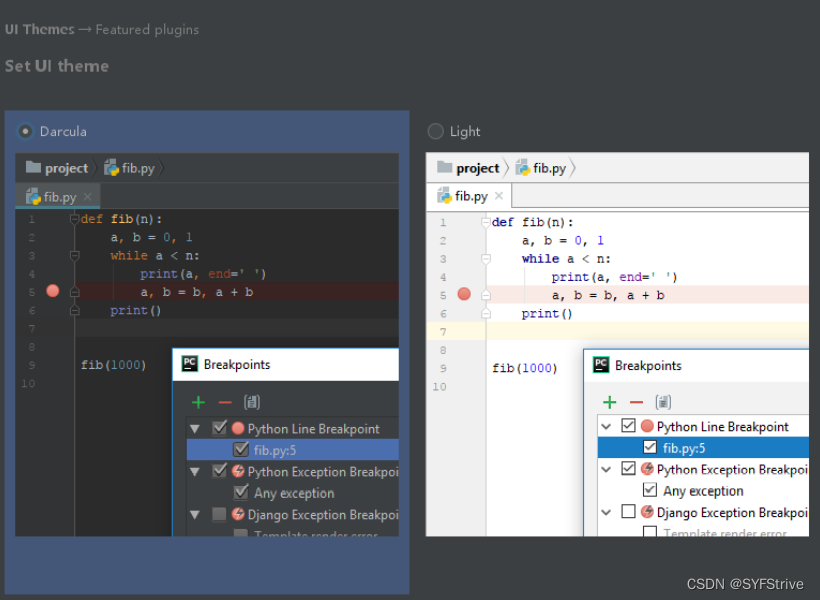Add a breakpoint with green plus in Darcula dialog
This screenshot has height=600, width=820.
[198, 402]
